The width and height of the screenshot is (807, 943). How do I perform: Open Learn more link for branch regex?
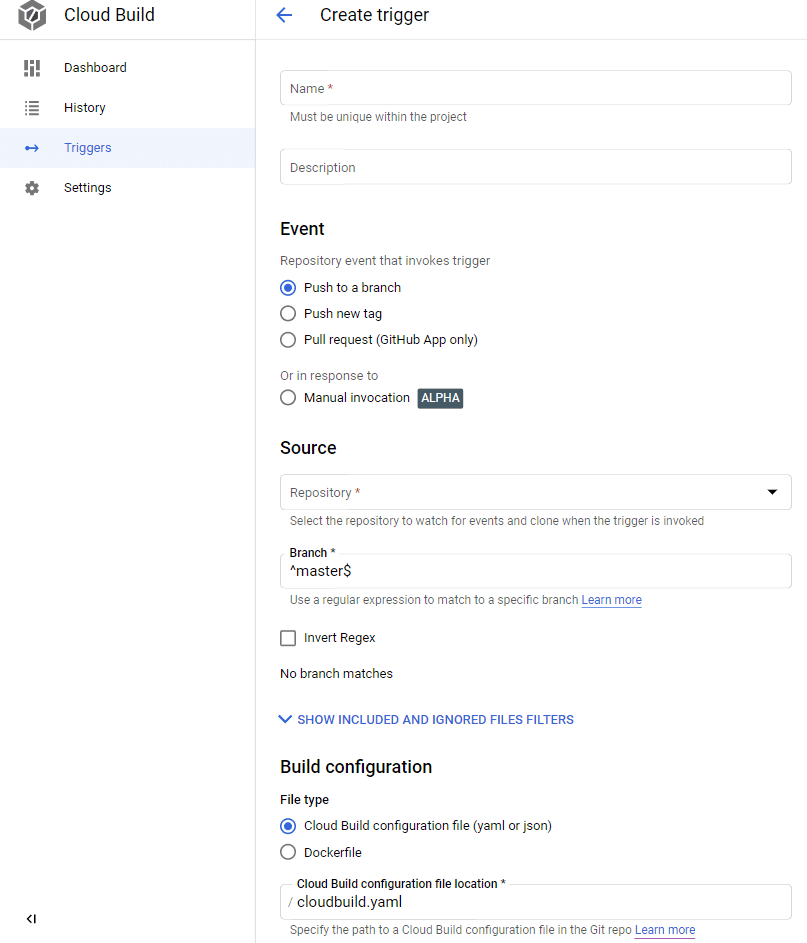[x=612, y=600]
